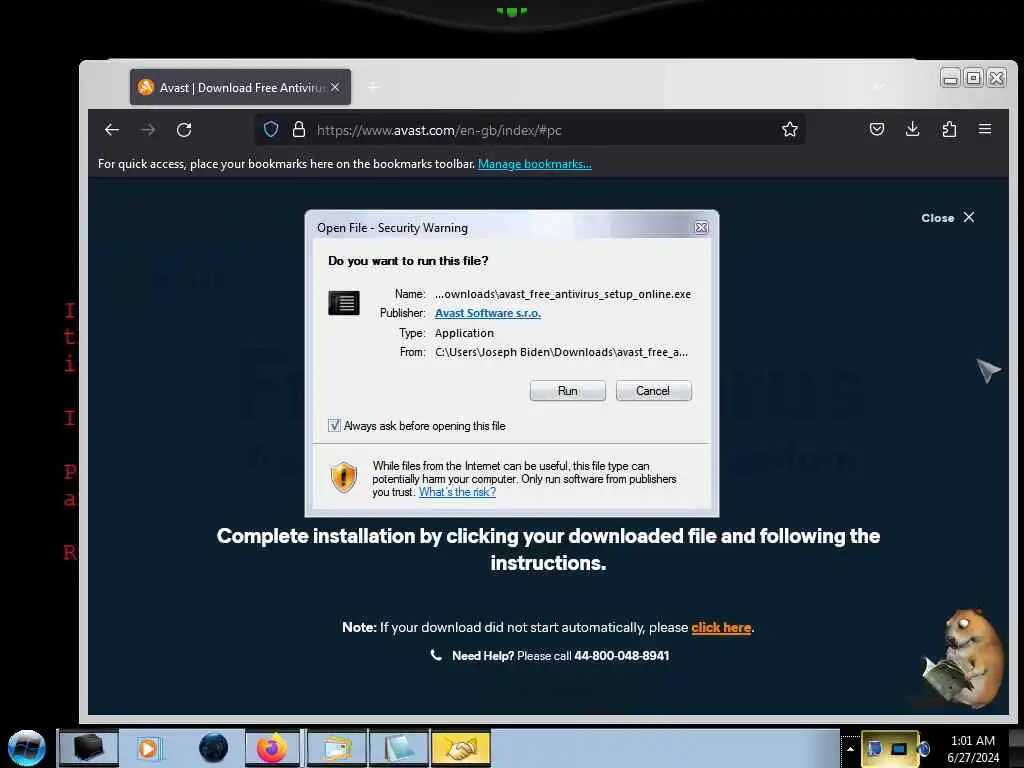Reload the Avast page

coord(184,129)
